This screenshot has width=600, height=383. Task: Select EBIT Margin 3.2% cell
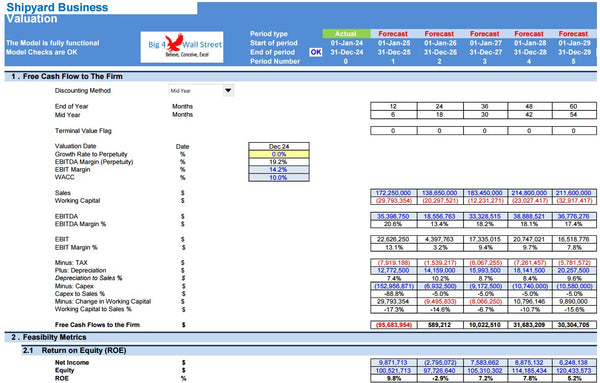pos(440,248)
